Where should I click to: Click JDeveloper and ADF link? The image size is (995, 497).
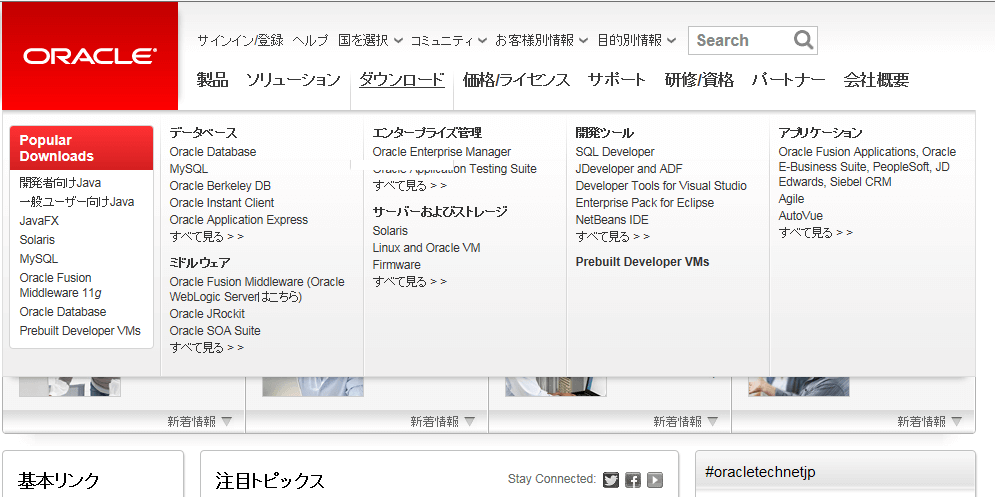(629, 169)
